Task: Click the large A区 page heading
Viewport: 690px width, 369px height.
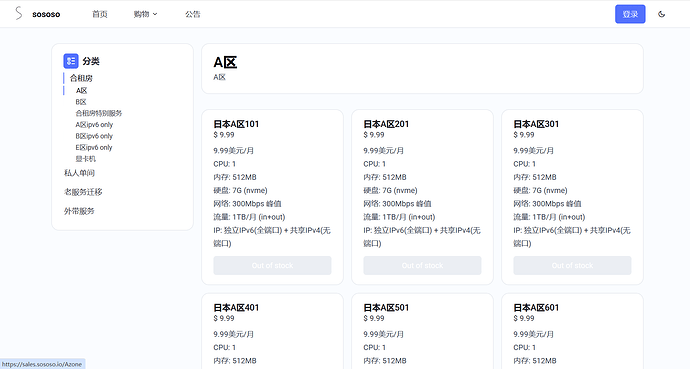Action: pyautogui.click(x=225, y=62)
